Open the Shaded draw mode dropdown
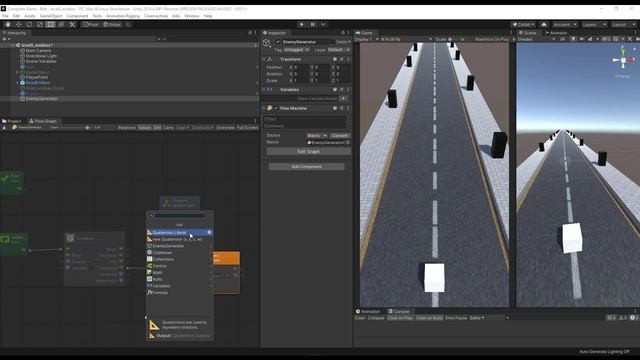This screenshot has width=640, height=360. coord(536,39)
